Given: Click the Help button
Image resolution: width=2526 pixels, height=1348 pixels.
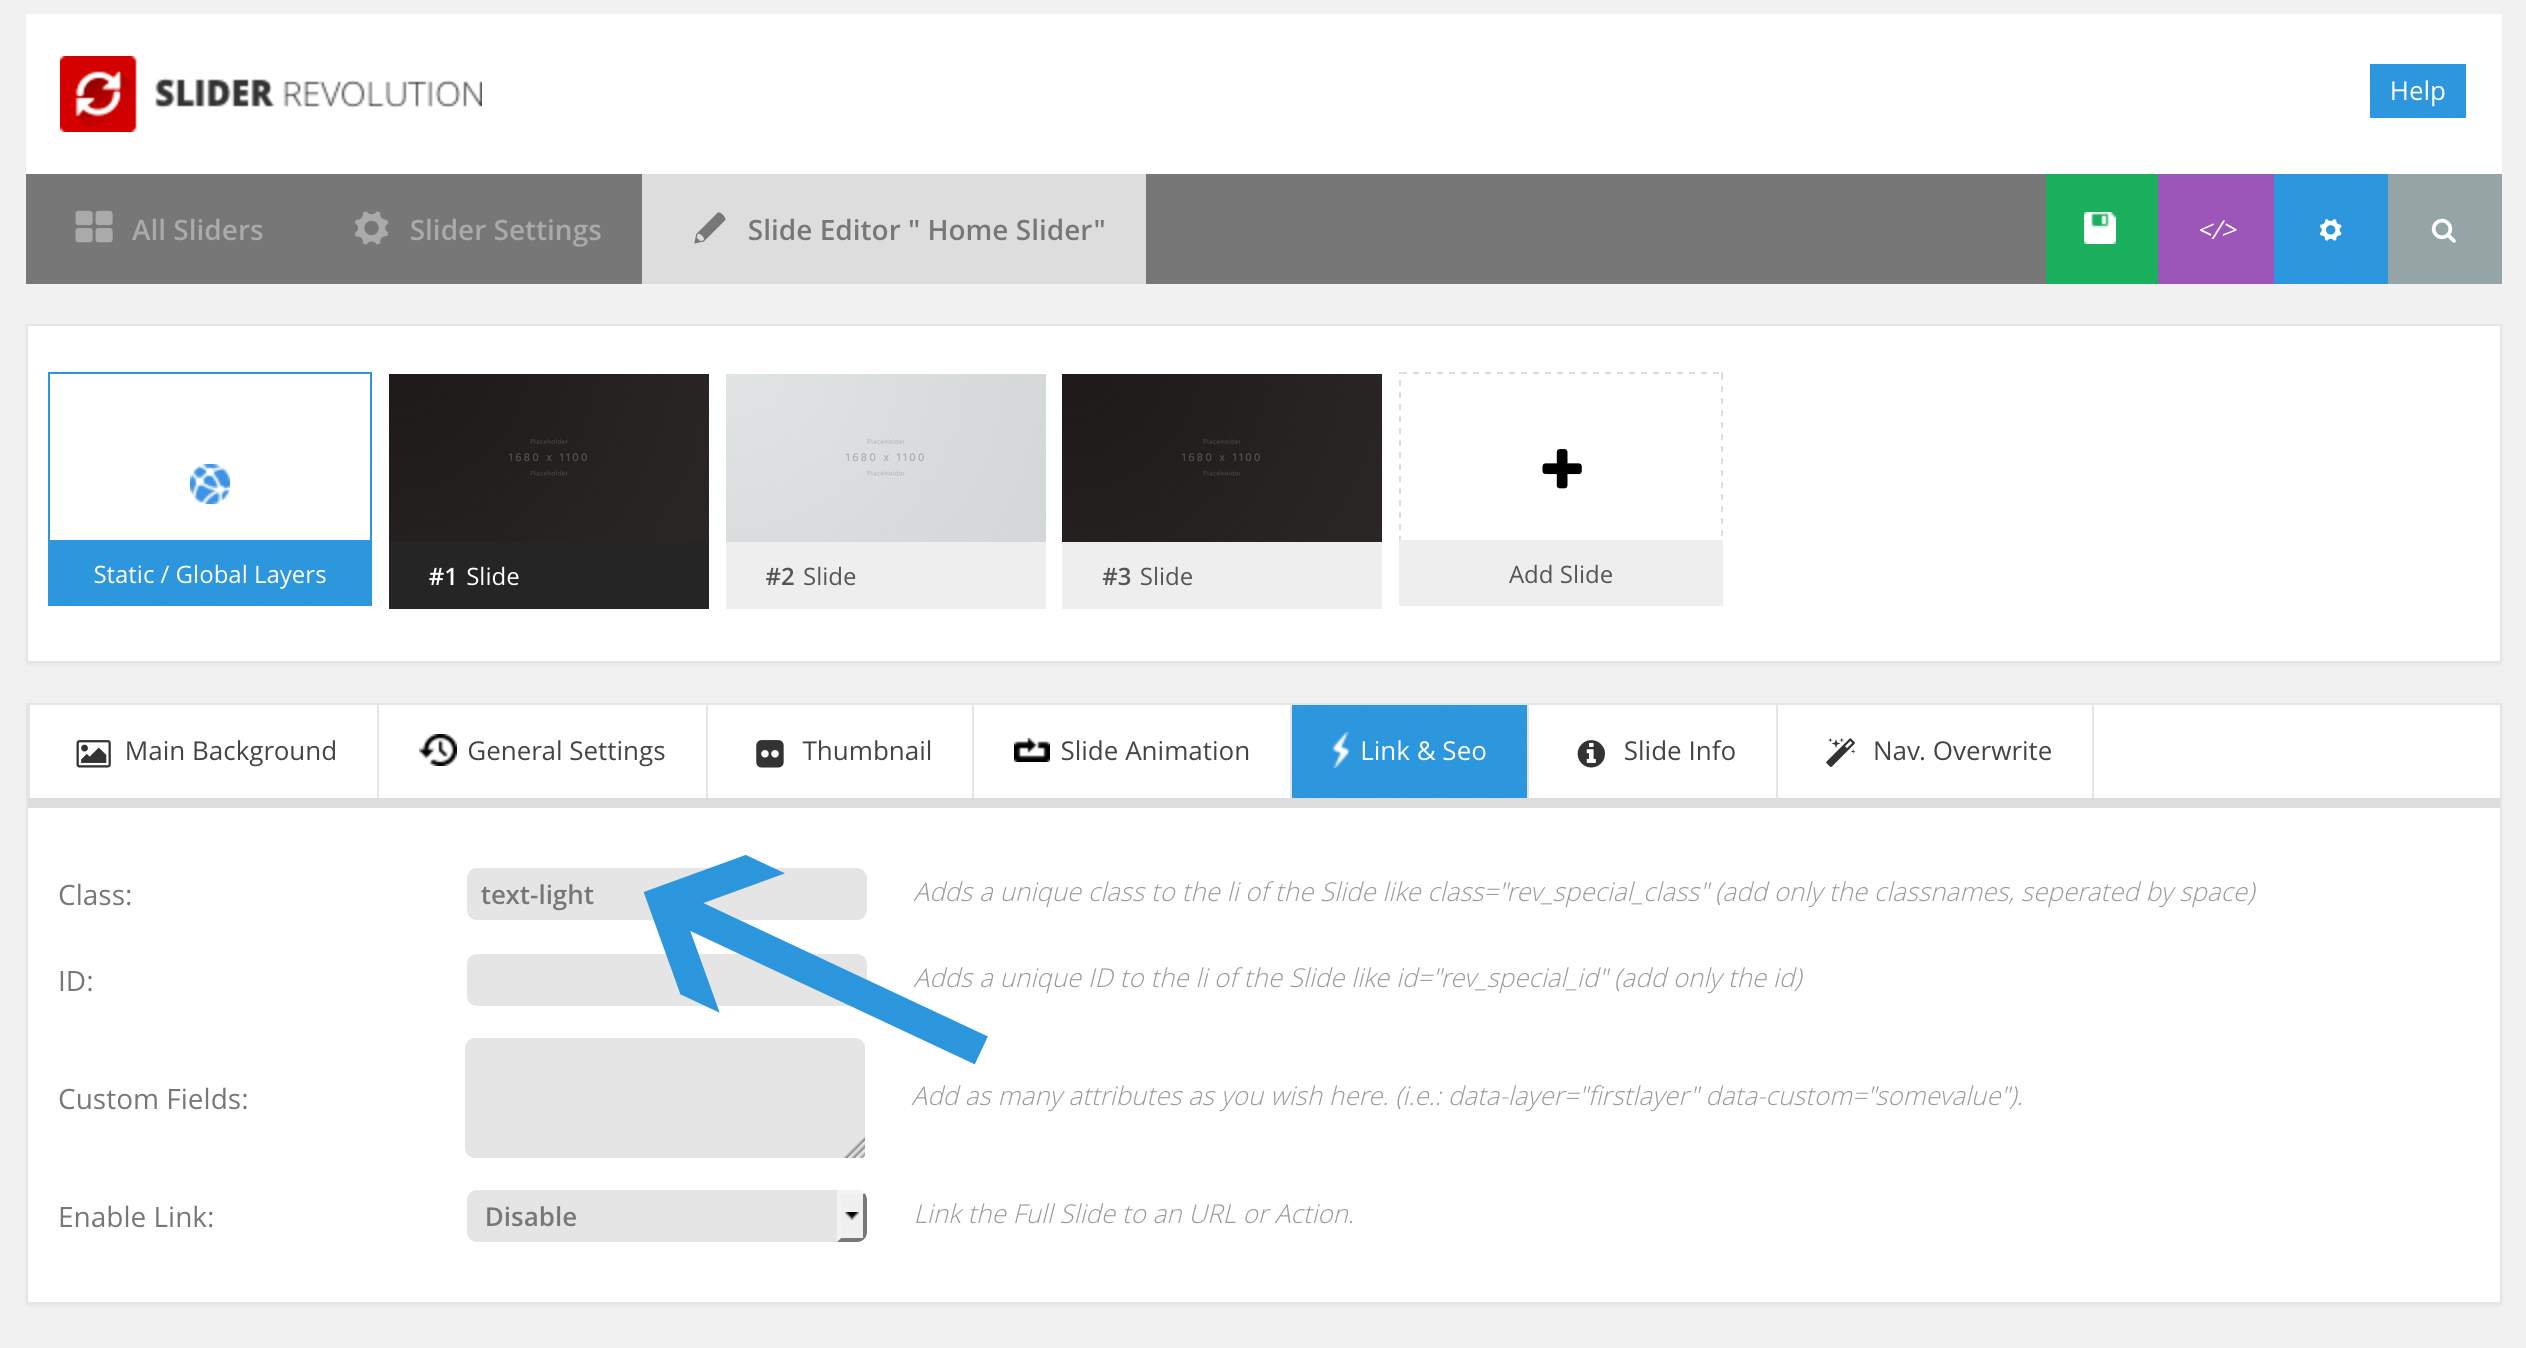Looking at the screenshot, I should tap(2417, 91).
